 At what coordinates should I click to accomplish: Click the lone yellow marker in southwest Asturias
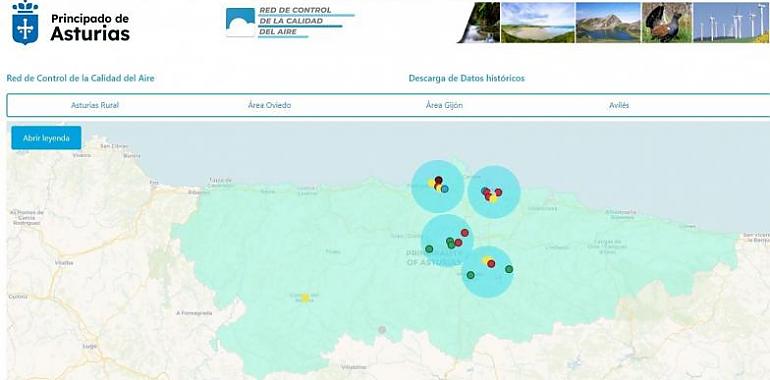pyautogui.click(x=305, y=298)
